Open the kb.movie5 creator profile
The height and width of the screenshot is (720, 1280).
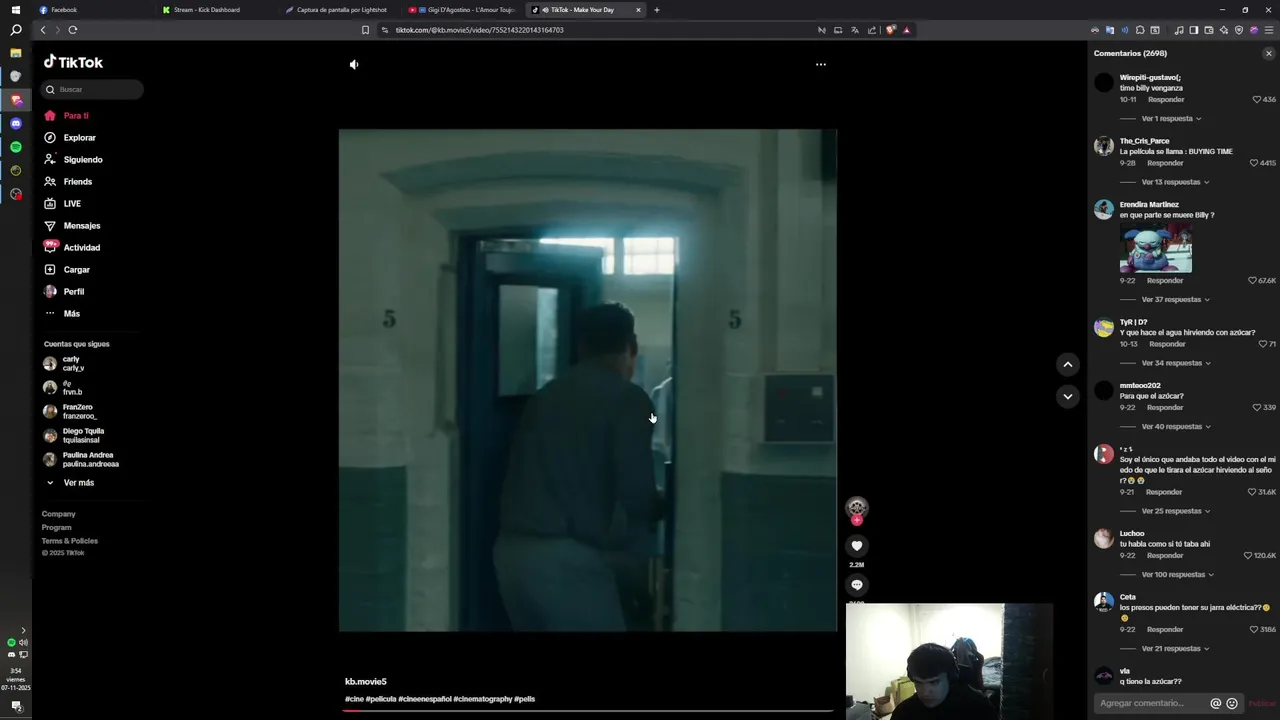pos(366,682)
